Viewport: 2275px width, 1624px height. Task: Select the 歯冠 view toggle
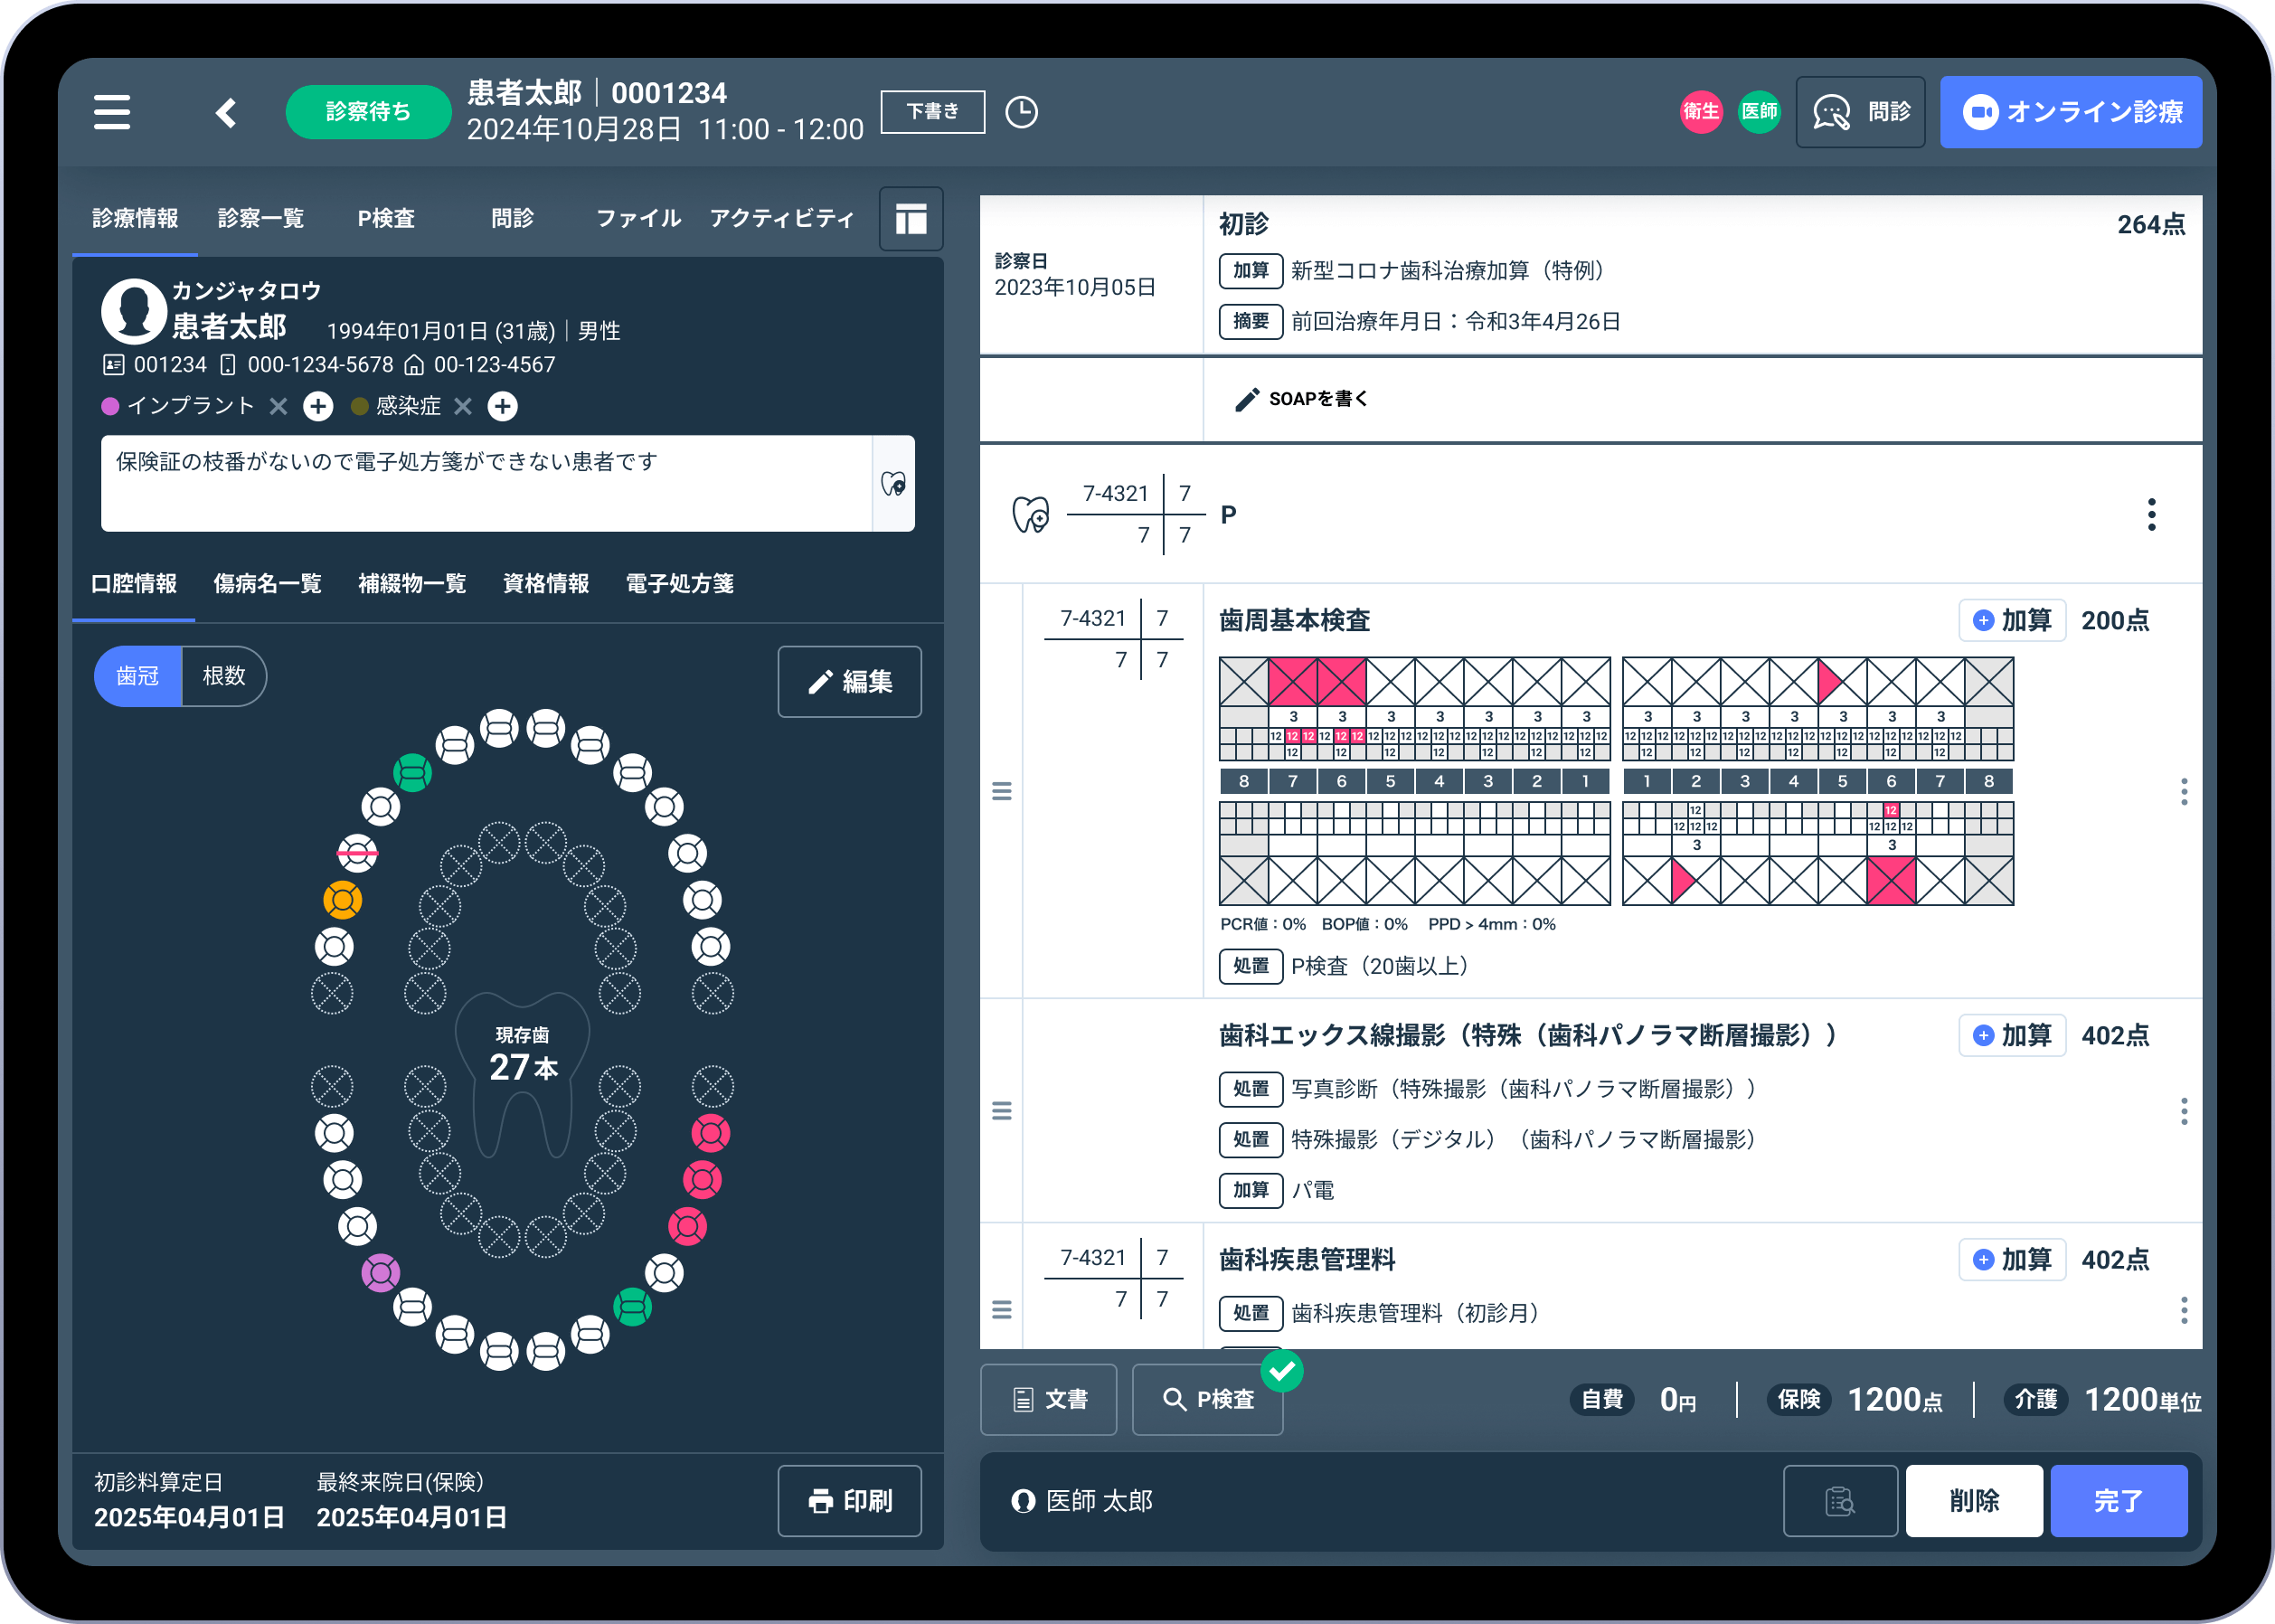(137, 676)
